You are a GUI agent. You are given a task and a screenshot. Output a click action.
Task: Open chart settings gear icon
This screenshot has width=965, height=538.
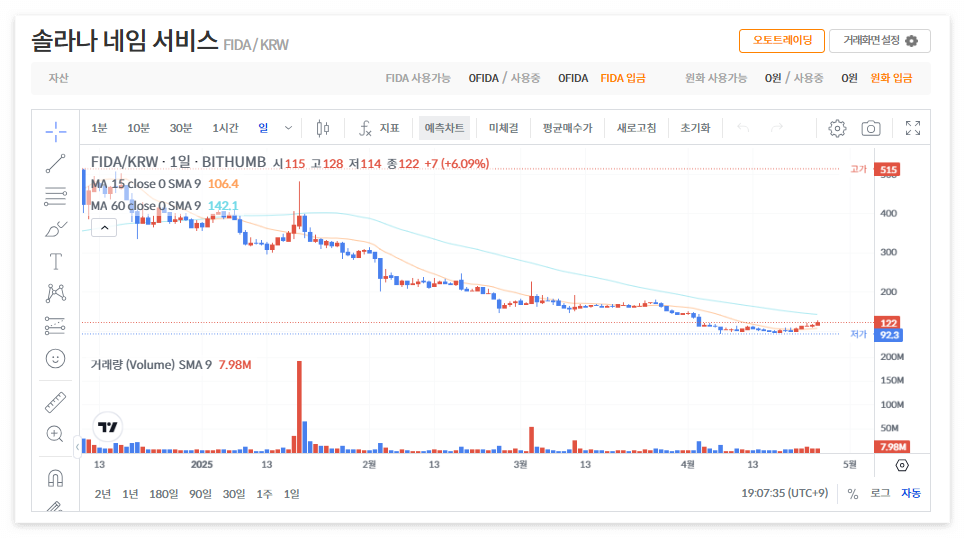coord(837,128)
